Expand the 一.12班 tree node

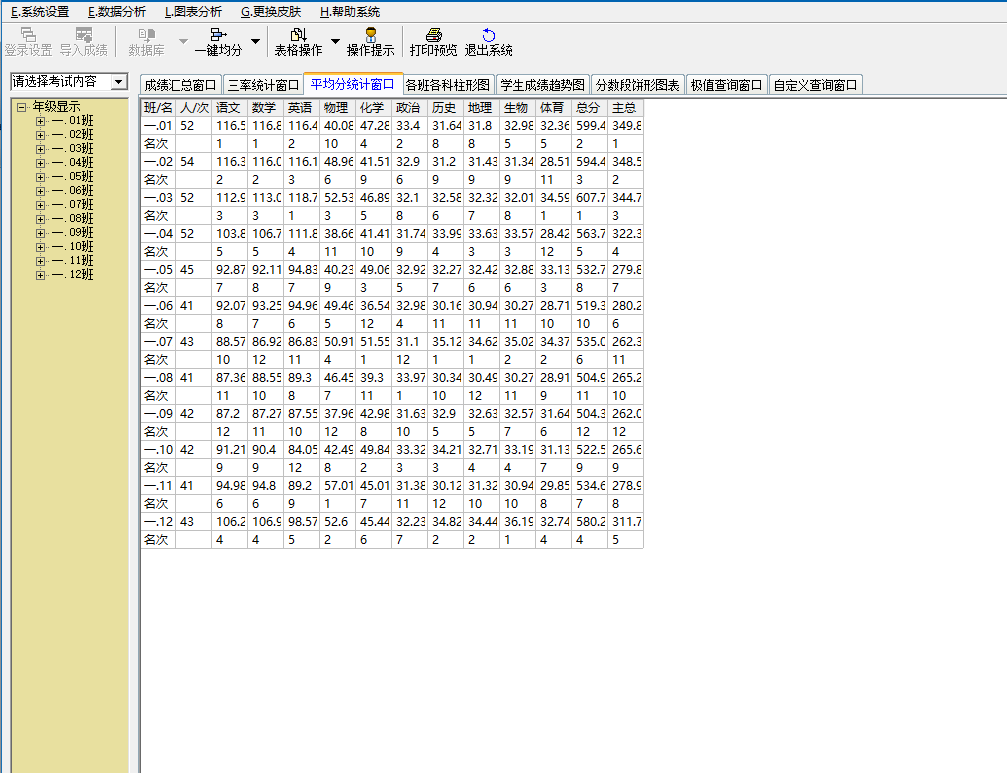pyautogui.click(x=41, y=275)
